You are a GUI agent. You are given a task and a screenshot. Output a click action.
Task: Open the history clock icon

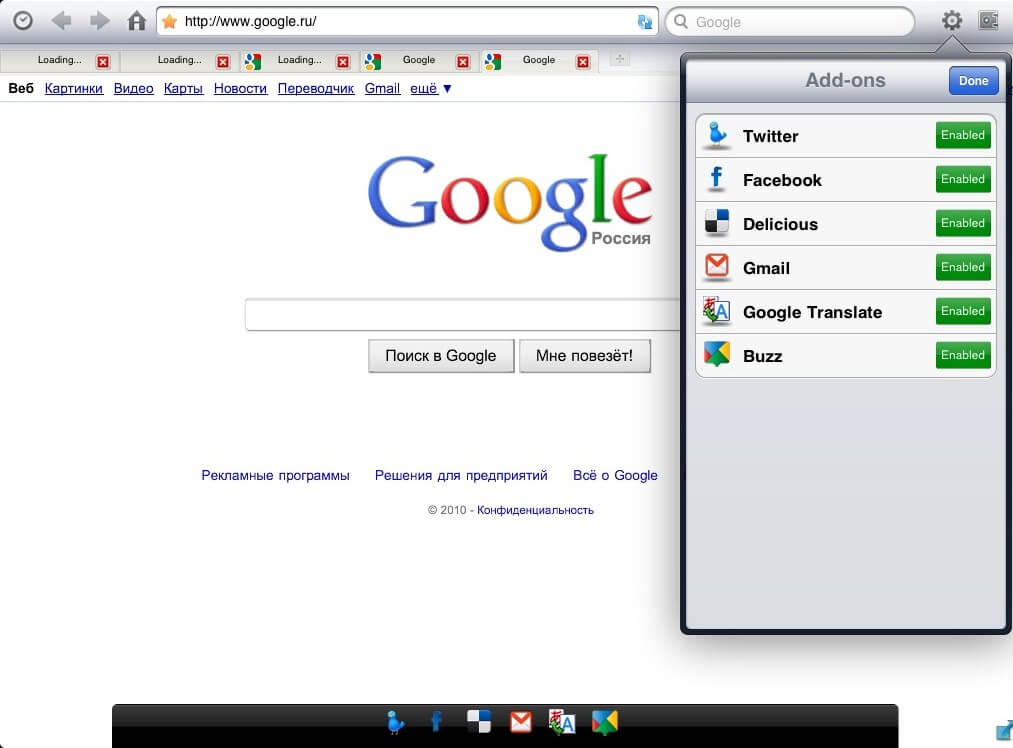[x=23, y=21]
